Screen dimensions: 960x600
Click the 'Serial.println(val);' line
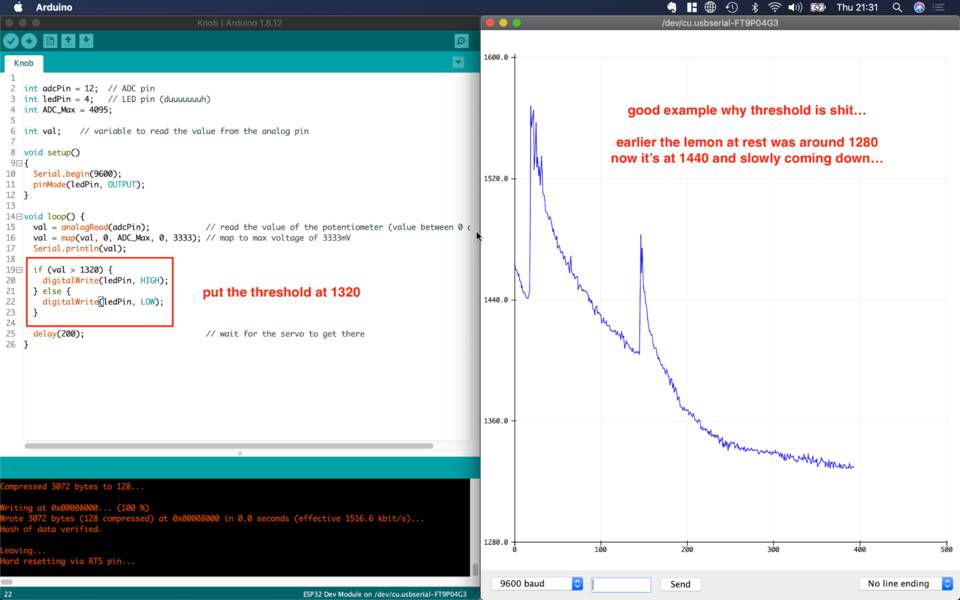point(80,248)
